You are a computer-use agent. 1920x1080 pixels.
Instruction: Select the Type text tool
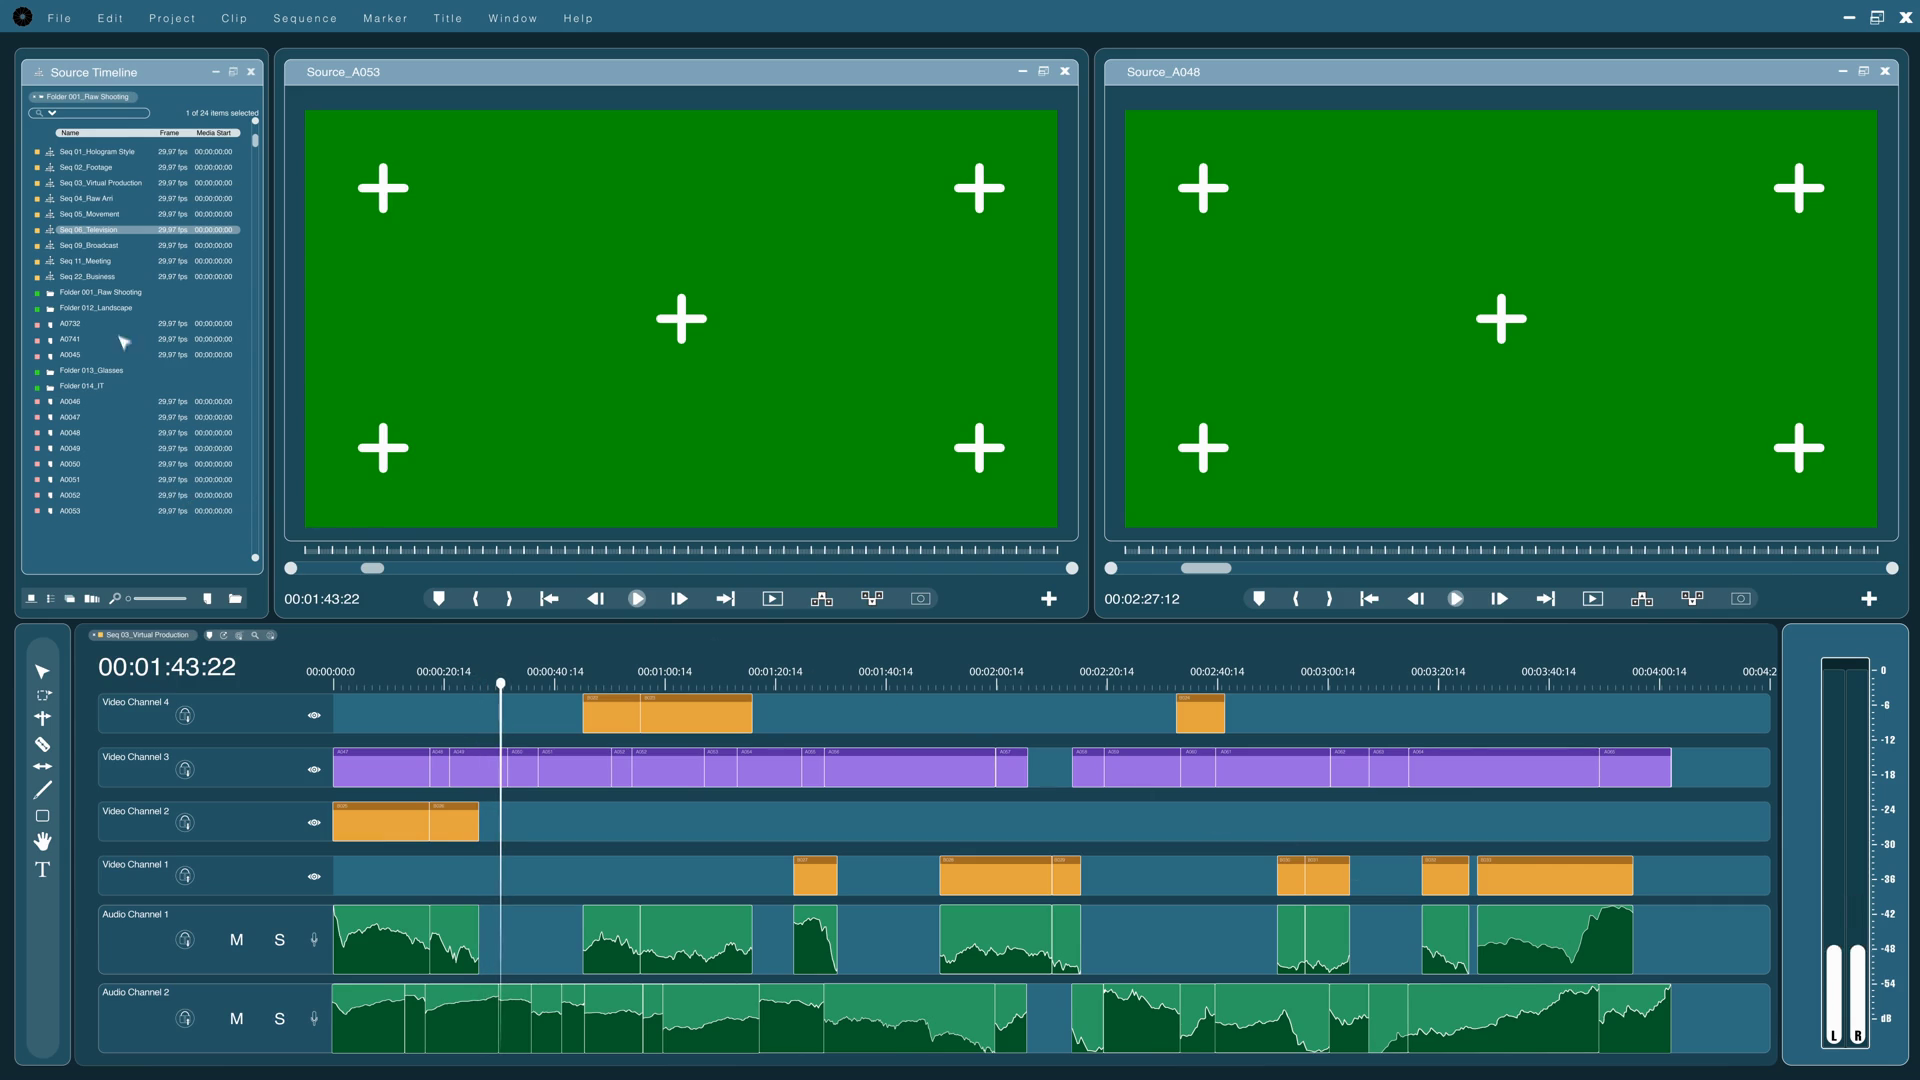tap(42, 870)
